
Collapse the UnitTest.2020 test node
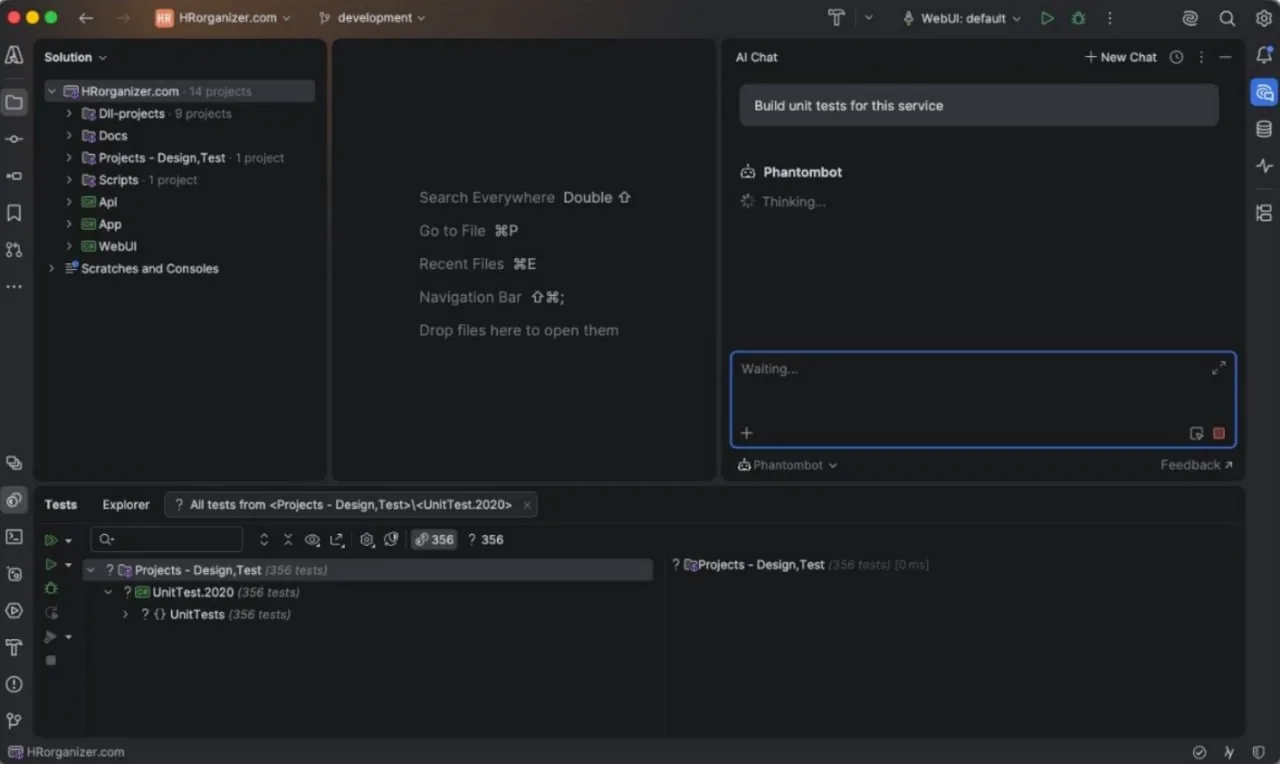[x=108, y=593]
